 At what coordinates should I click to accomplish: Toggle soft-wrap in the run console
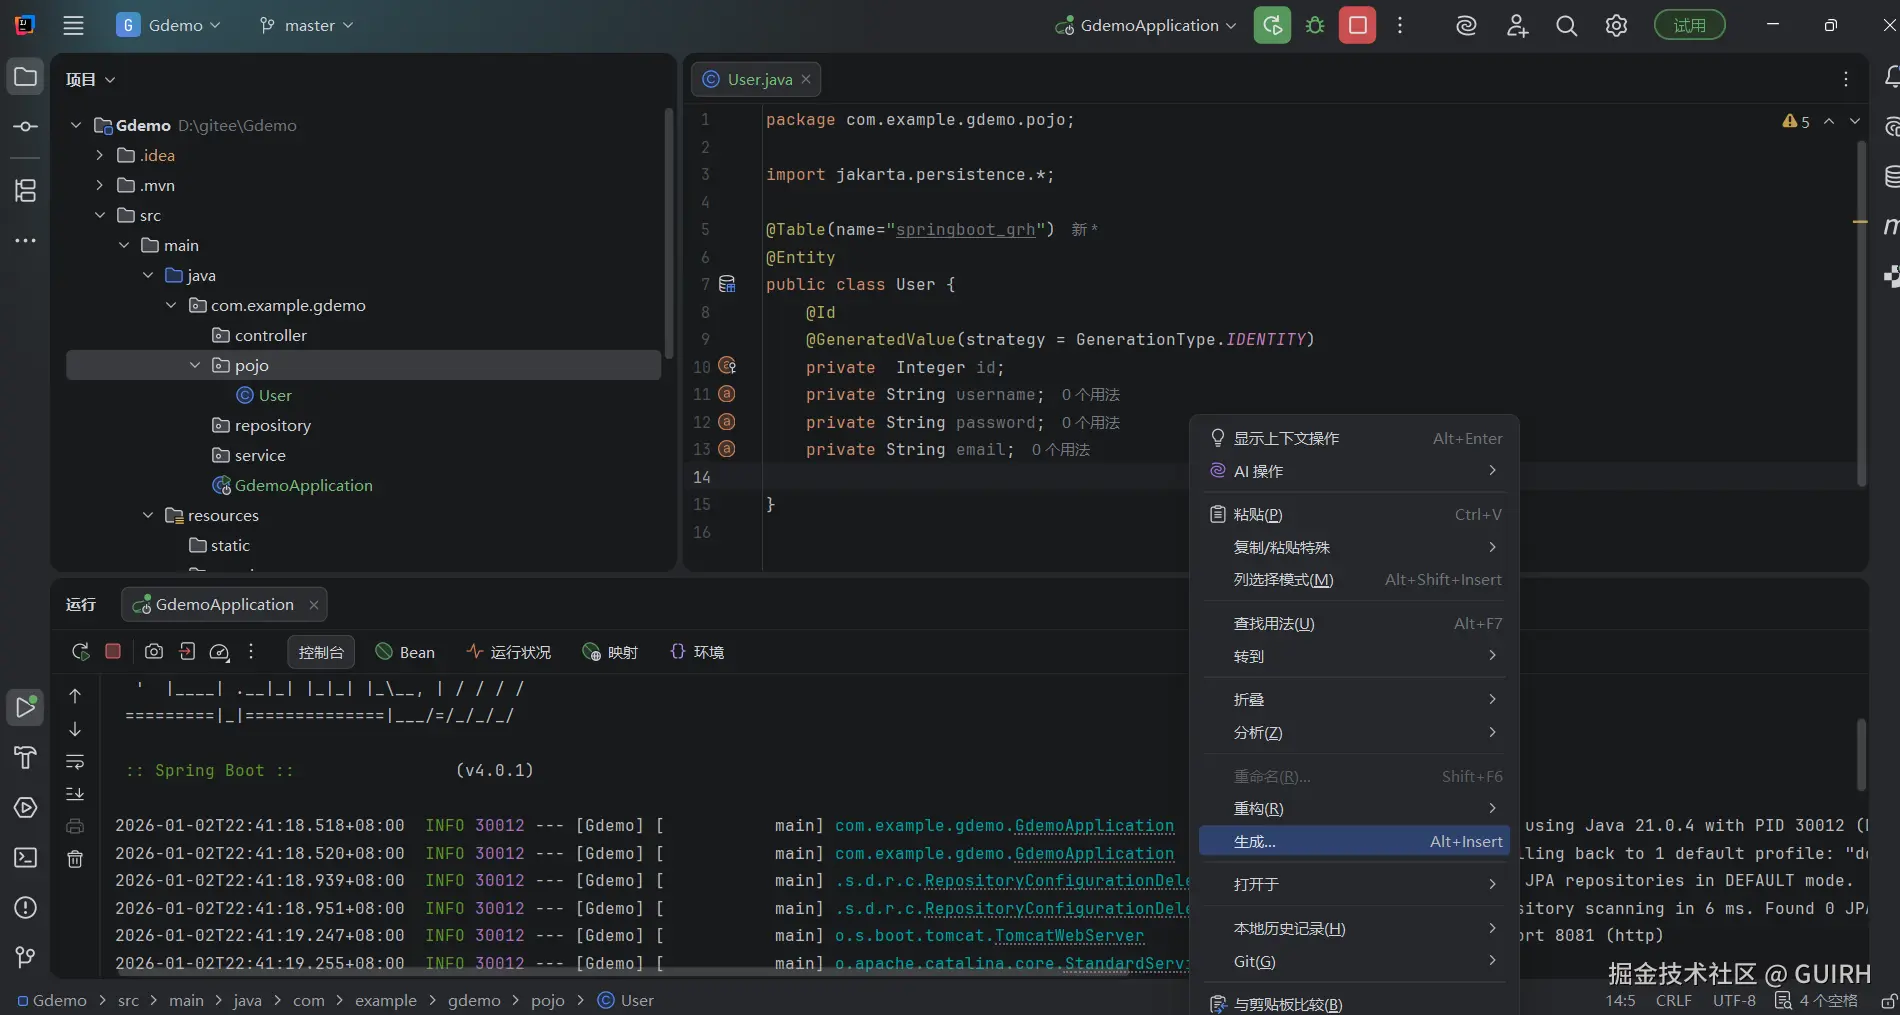coord(75,762)
